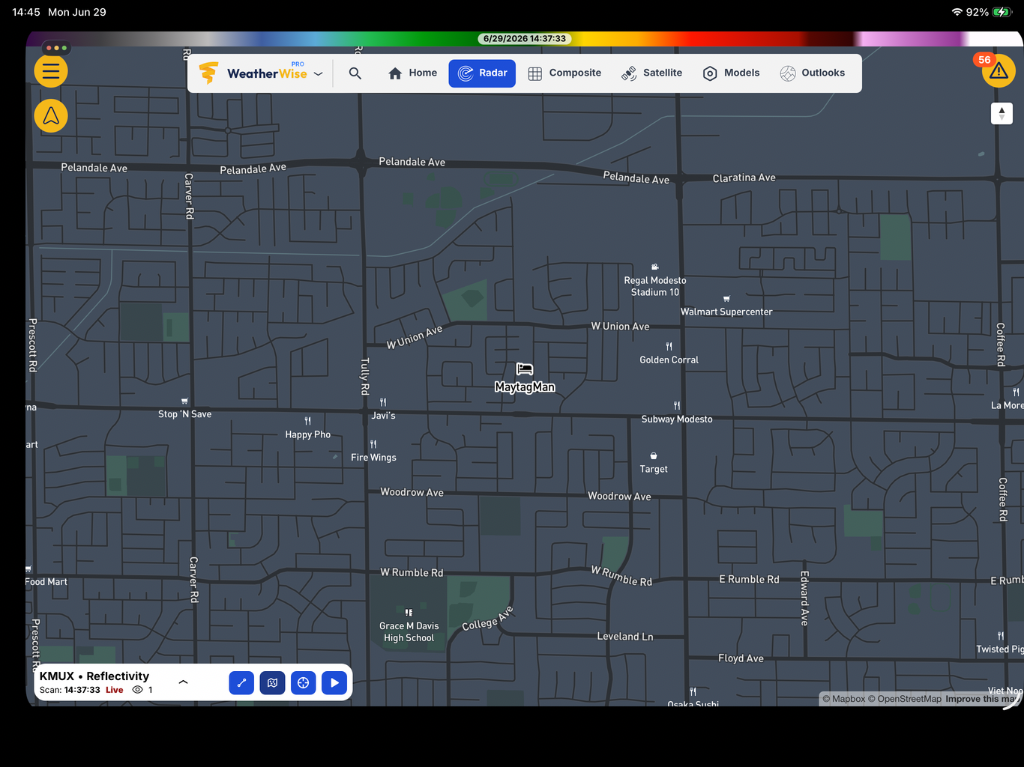Click the Subway Modesto restaurant marker
This screenshot has width=1024, height=767.
tap(677, 413)
